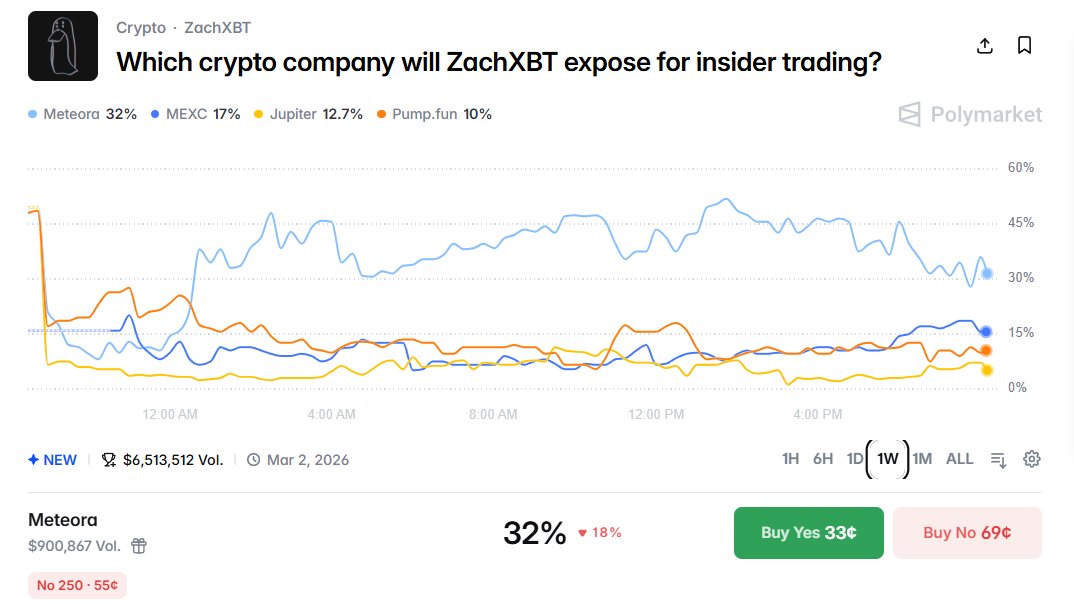
Task: Click the Polymarket logo watermark
Action: 969,115
